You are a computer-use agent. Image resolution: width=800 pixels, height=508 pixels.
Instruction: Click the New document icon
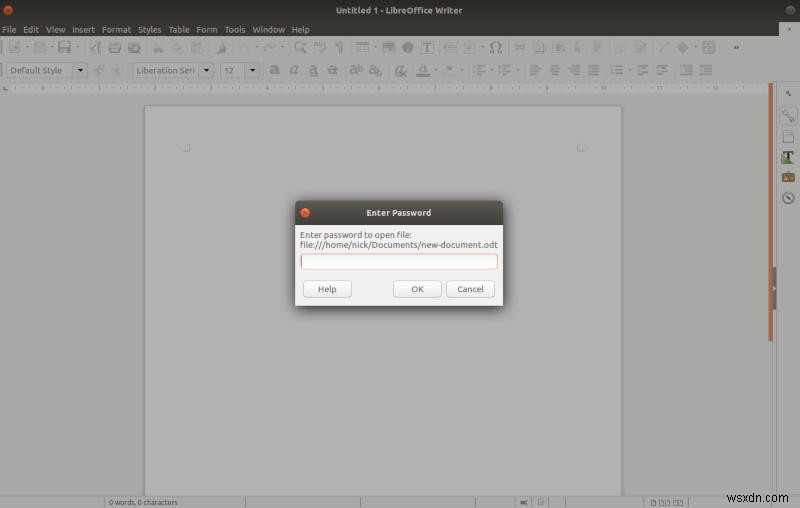[14, 47]
